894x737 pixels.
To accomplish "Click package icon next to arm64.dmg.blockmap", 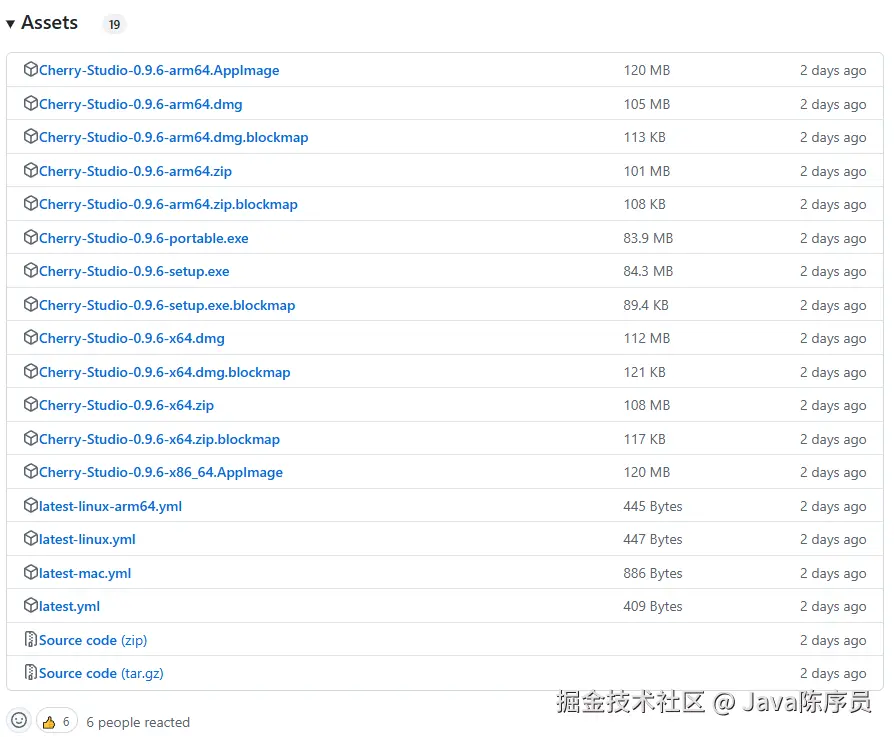I will [30, 137].
